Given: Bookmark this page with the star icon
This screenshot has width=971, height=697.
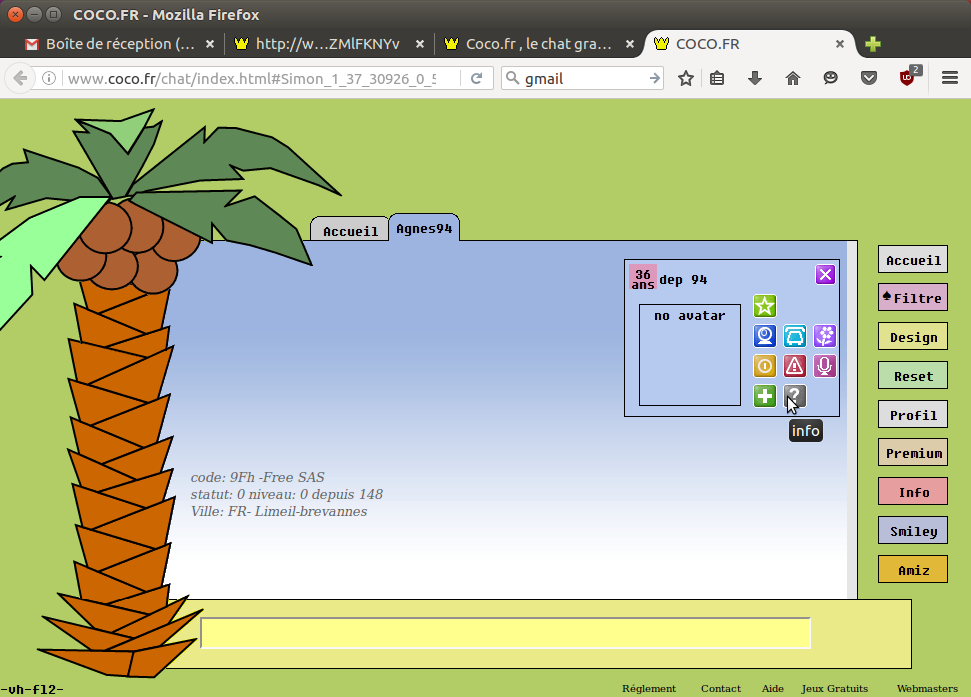Looking at the screenshot, I should point(686,79).
